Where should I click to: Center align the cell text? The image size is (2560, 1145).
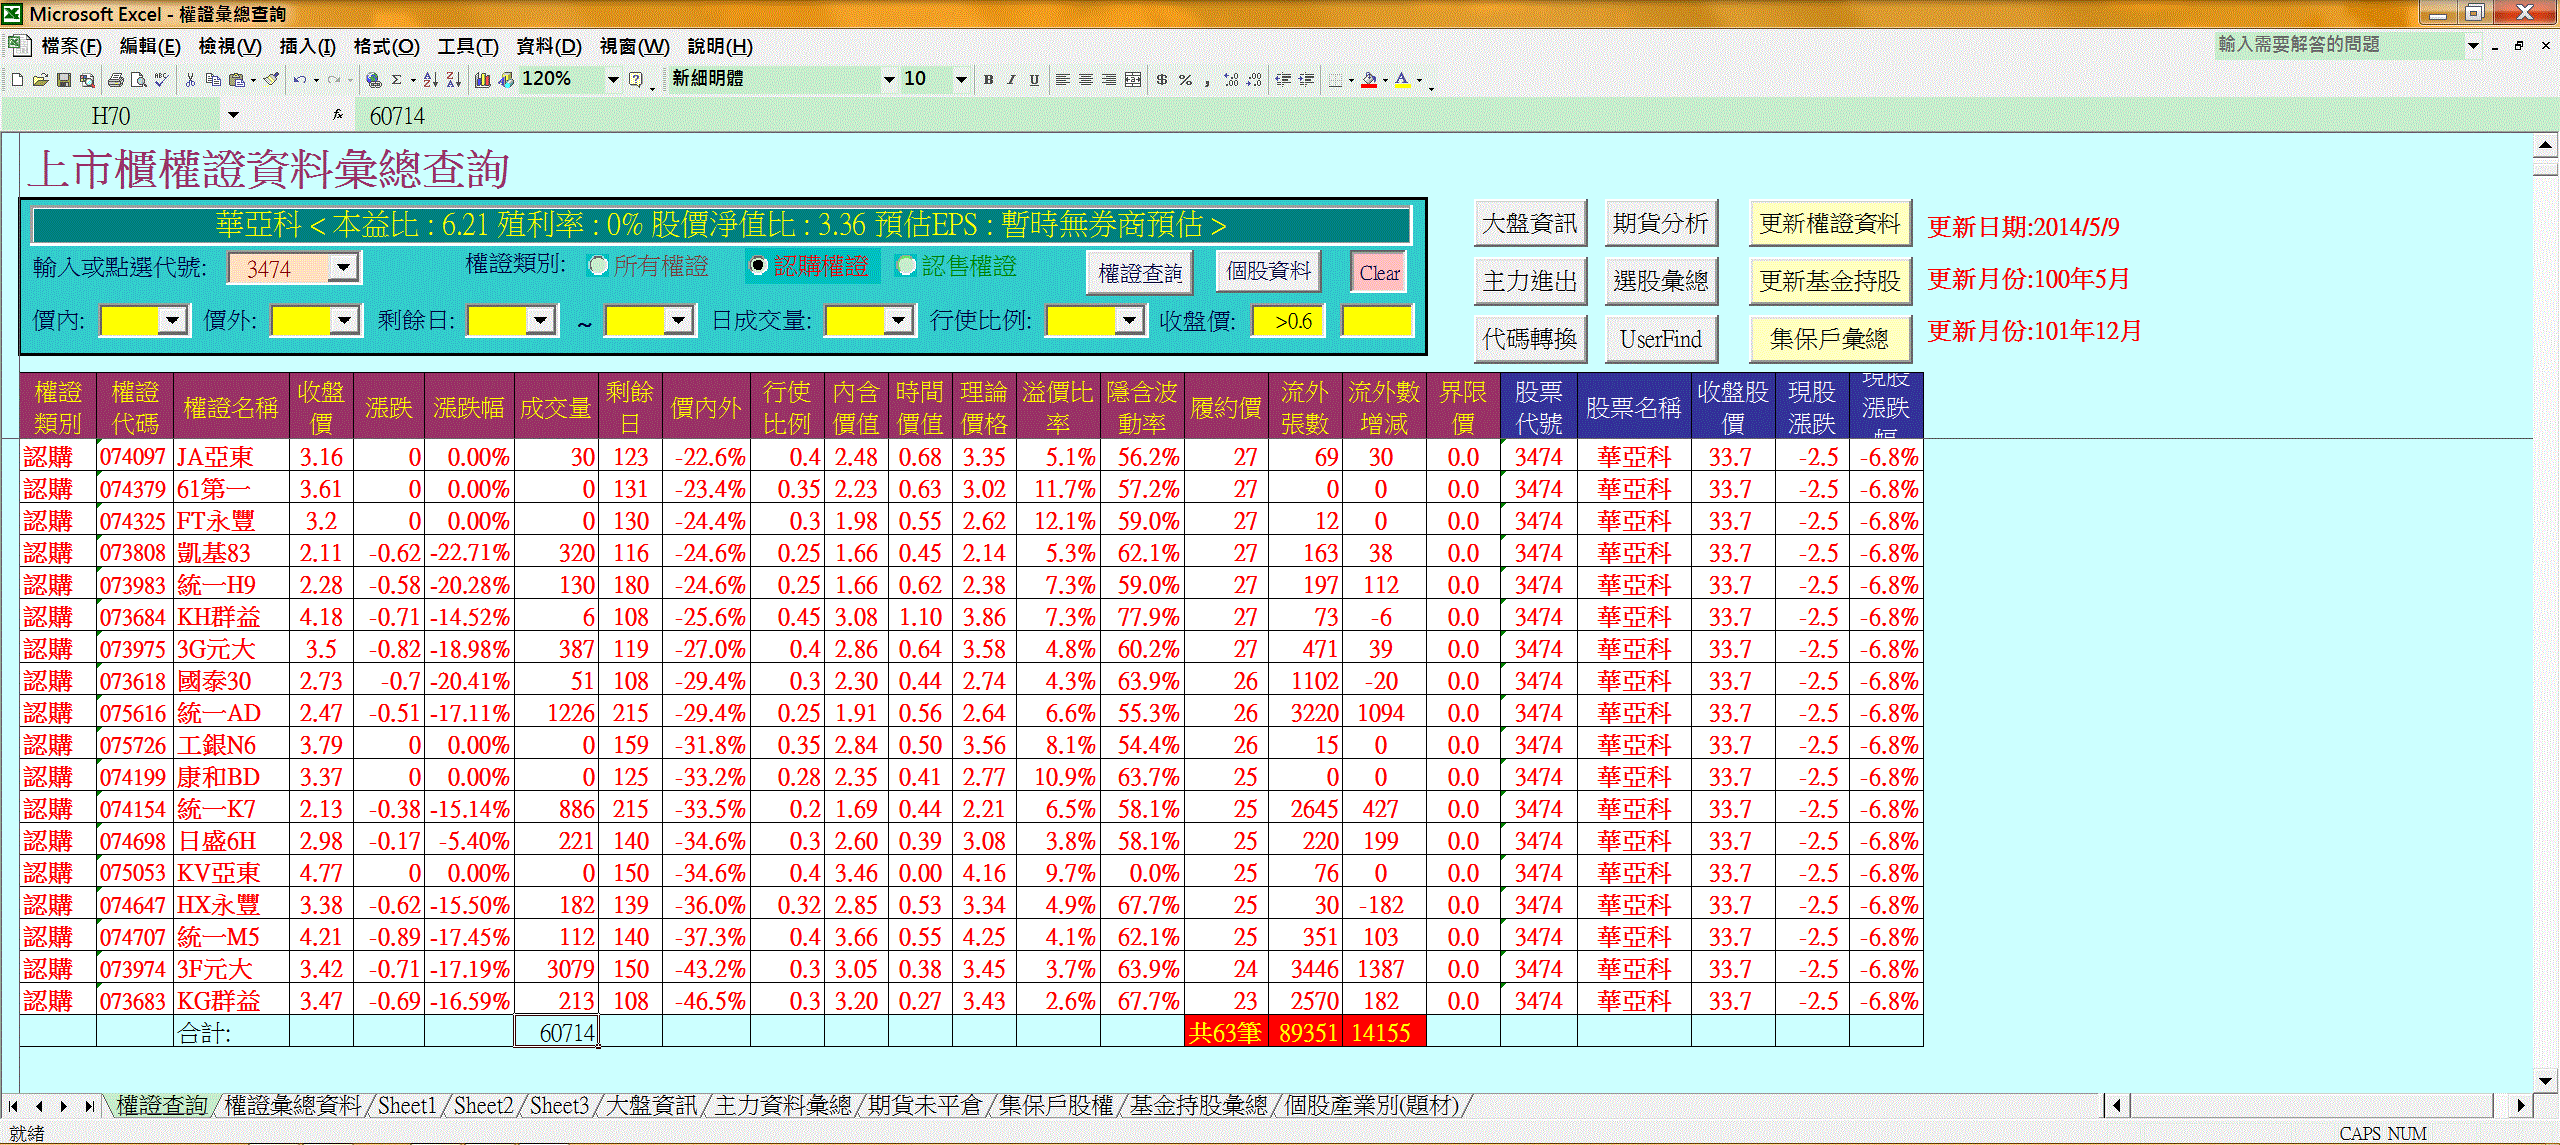tap(1086, 80)
